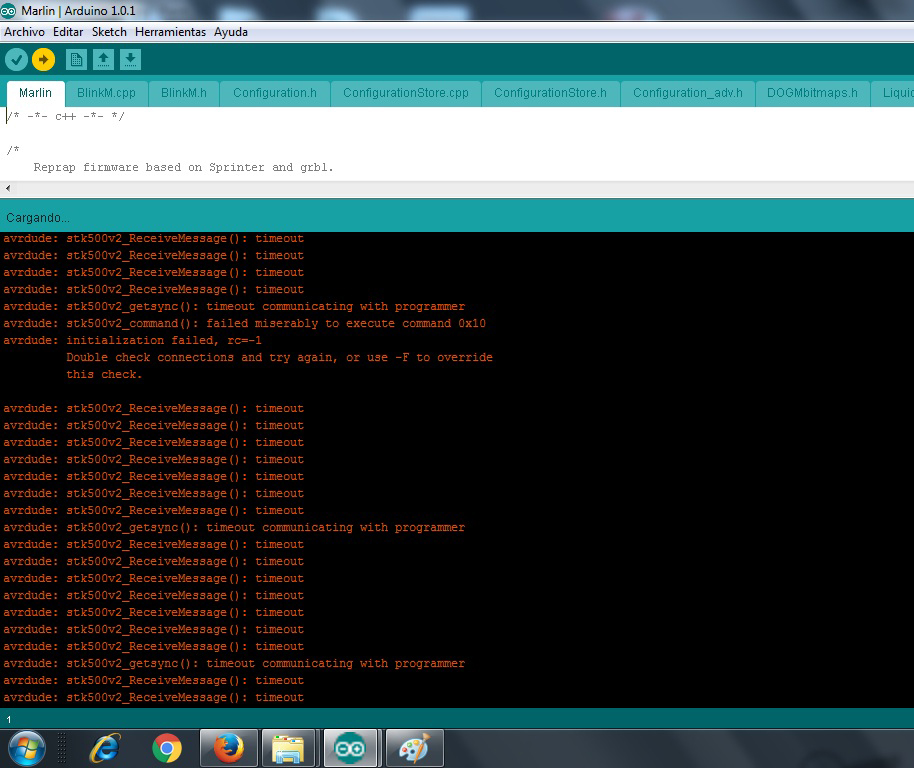Switch to BlinkM.cpp tab

pos(106,93)
